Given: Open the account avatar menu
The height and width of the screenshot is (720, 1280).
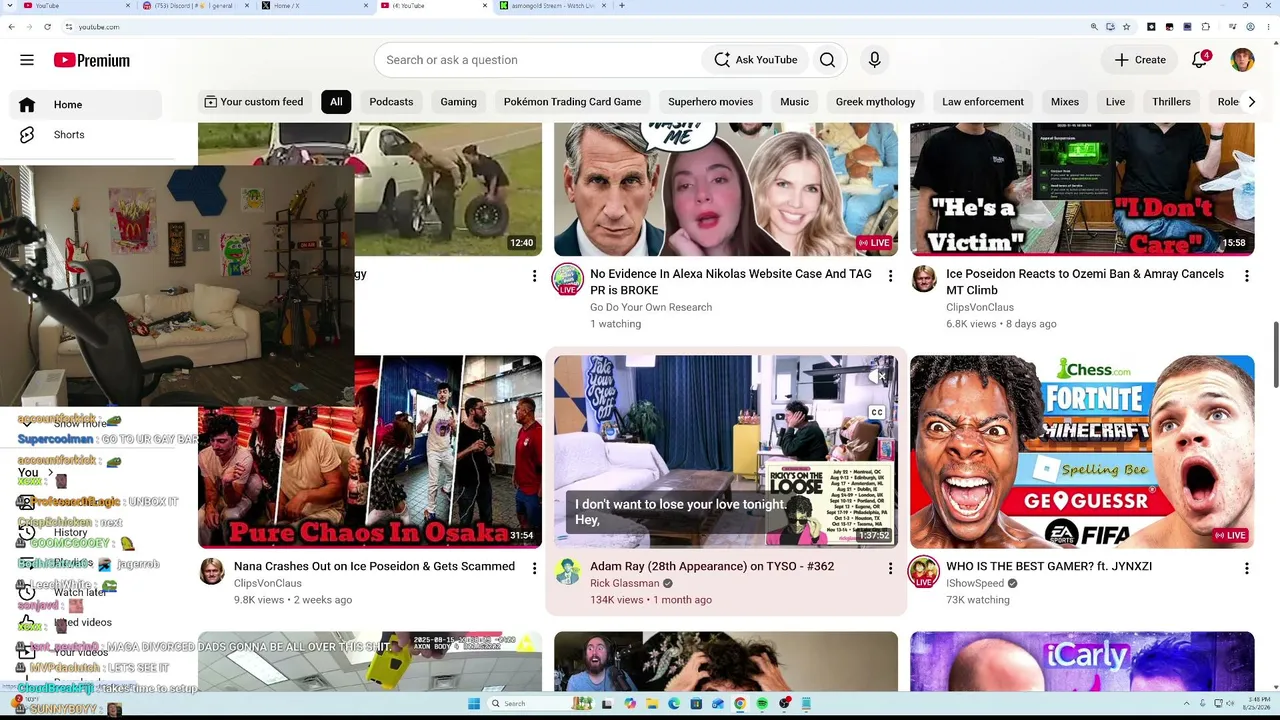Looking at the screenshot, I should tap(1242, 60).
